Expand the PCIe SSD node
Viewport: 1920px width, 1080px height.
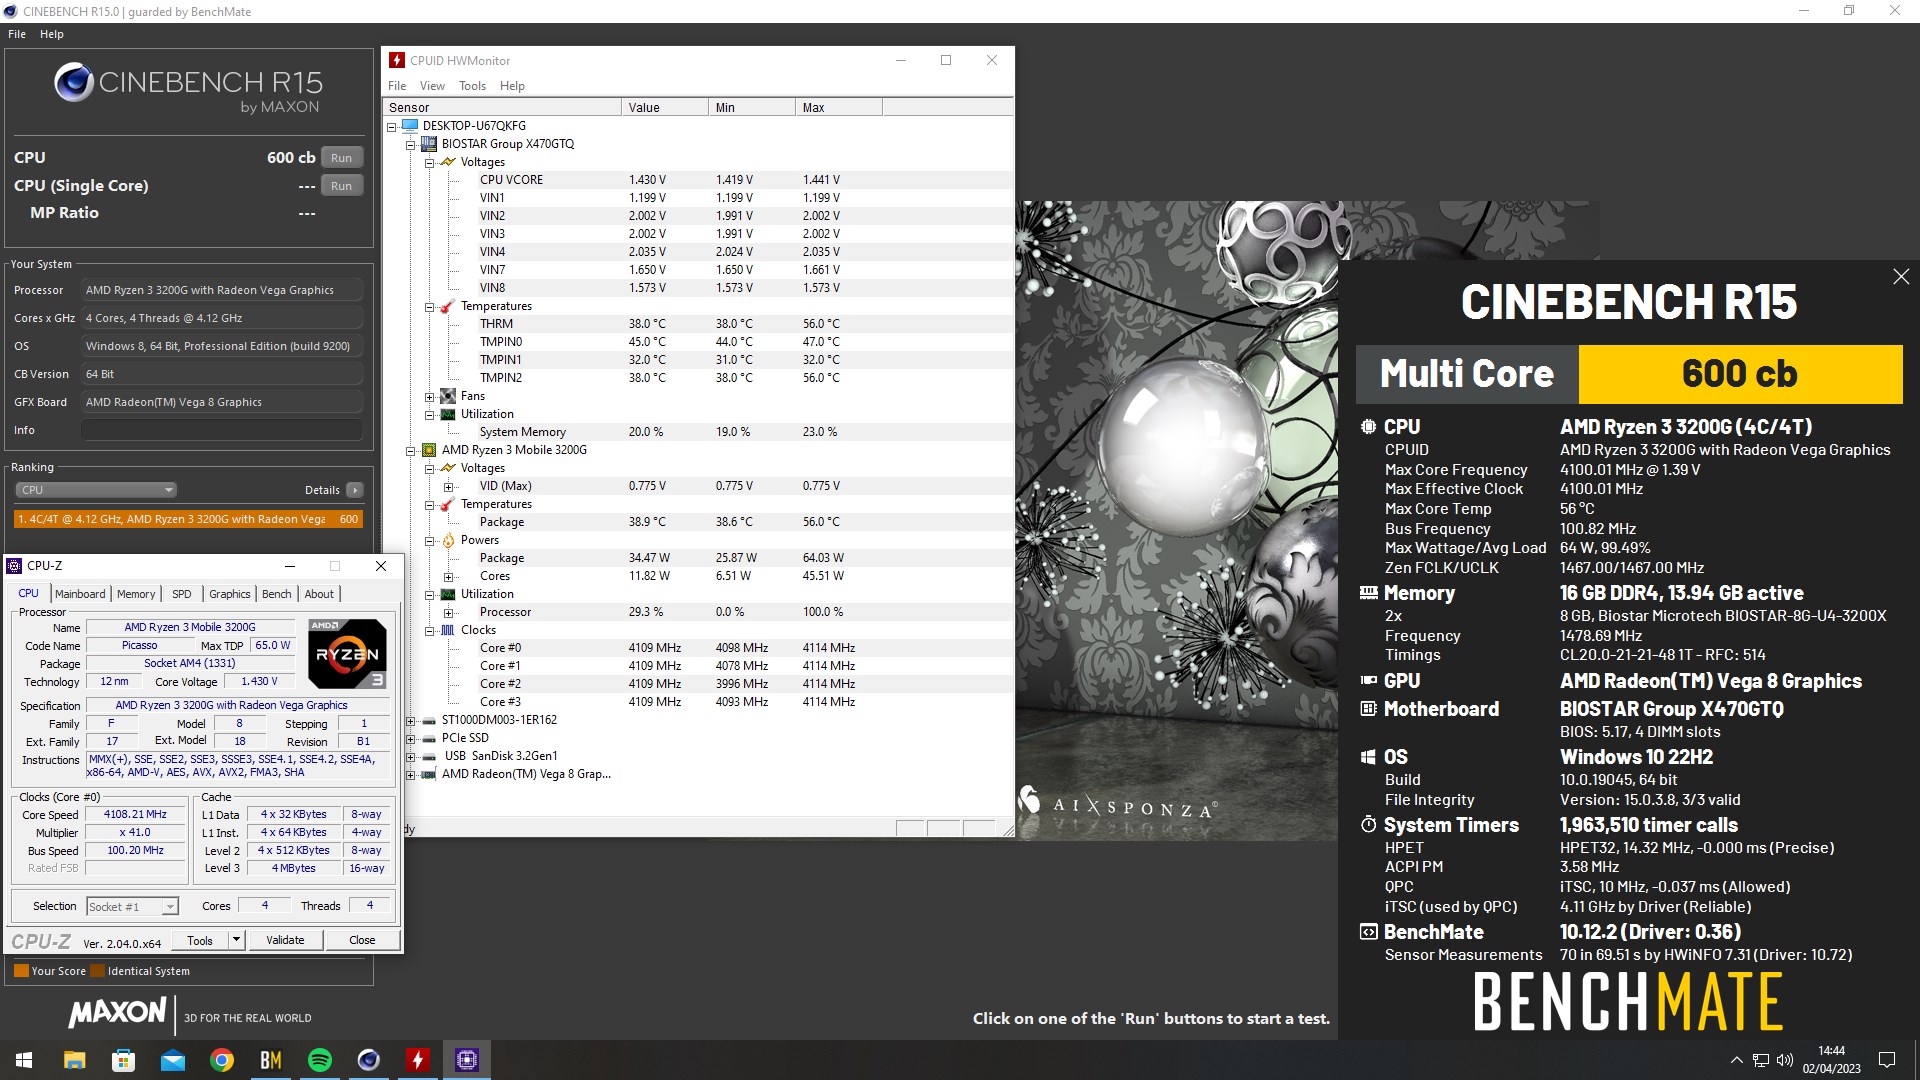(410, 739)
